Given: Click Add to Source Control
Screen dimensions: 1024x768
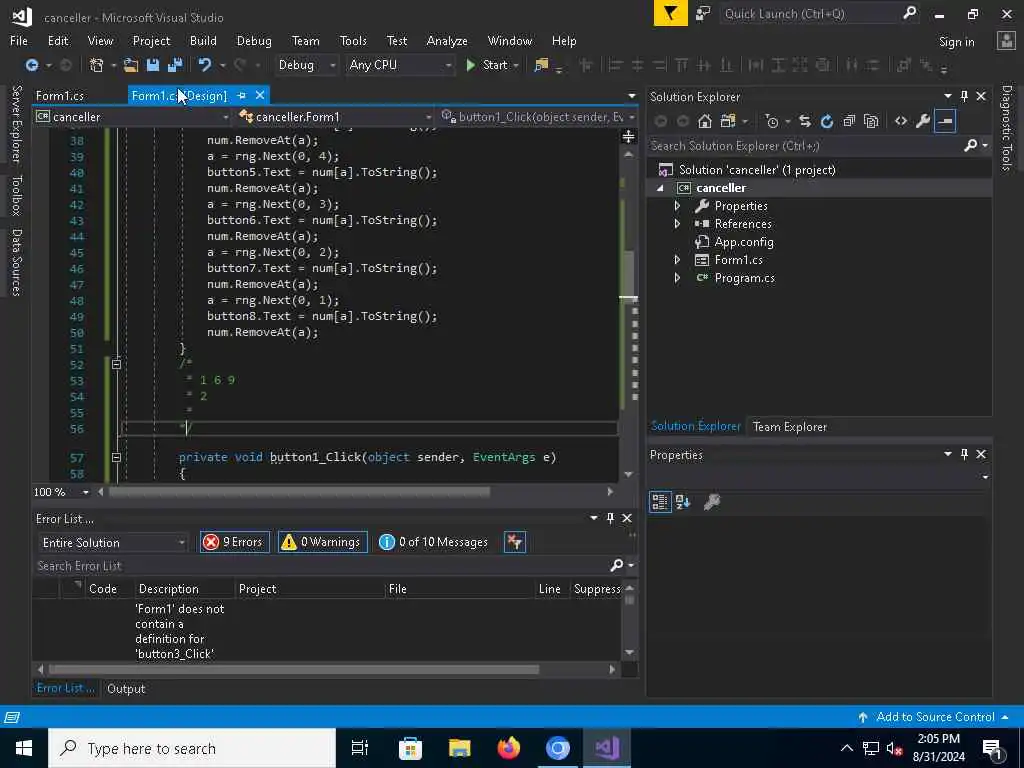Looking at the screenshot, I should pos(935,716).
